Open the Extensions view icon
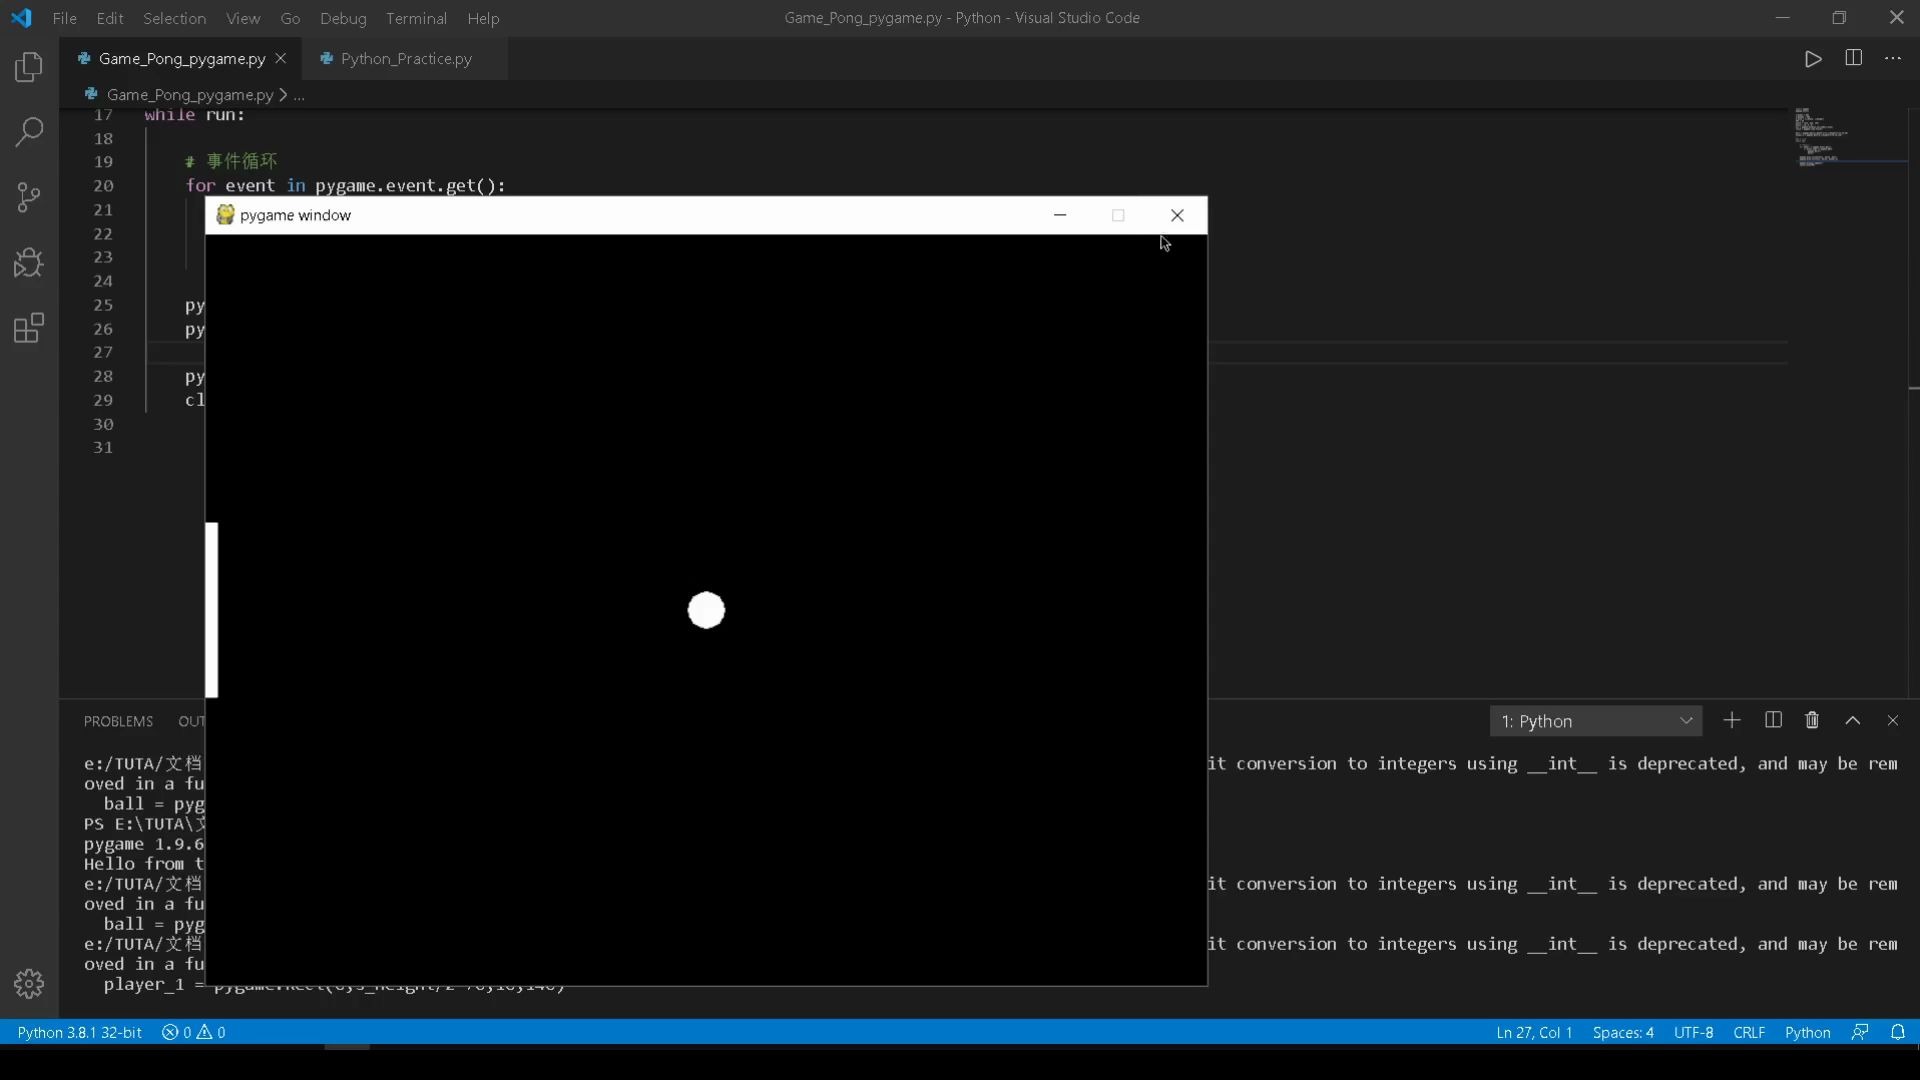Image resolution: width=1920 pixels, height=1080 pixels. click(x=29, y=328)
